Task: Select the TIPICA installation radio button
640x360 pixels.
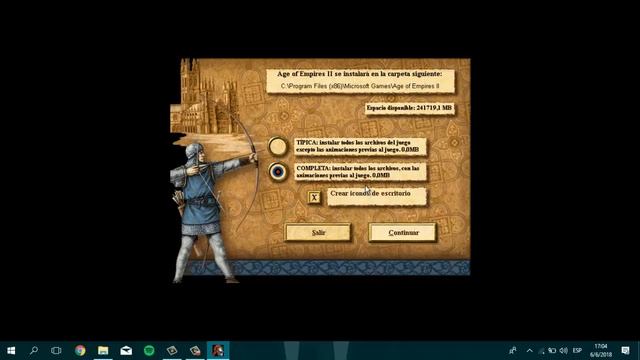Action: pos(278,147)
